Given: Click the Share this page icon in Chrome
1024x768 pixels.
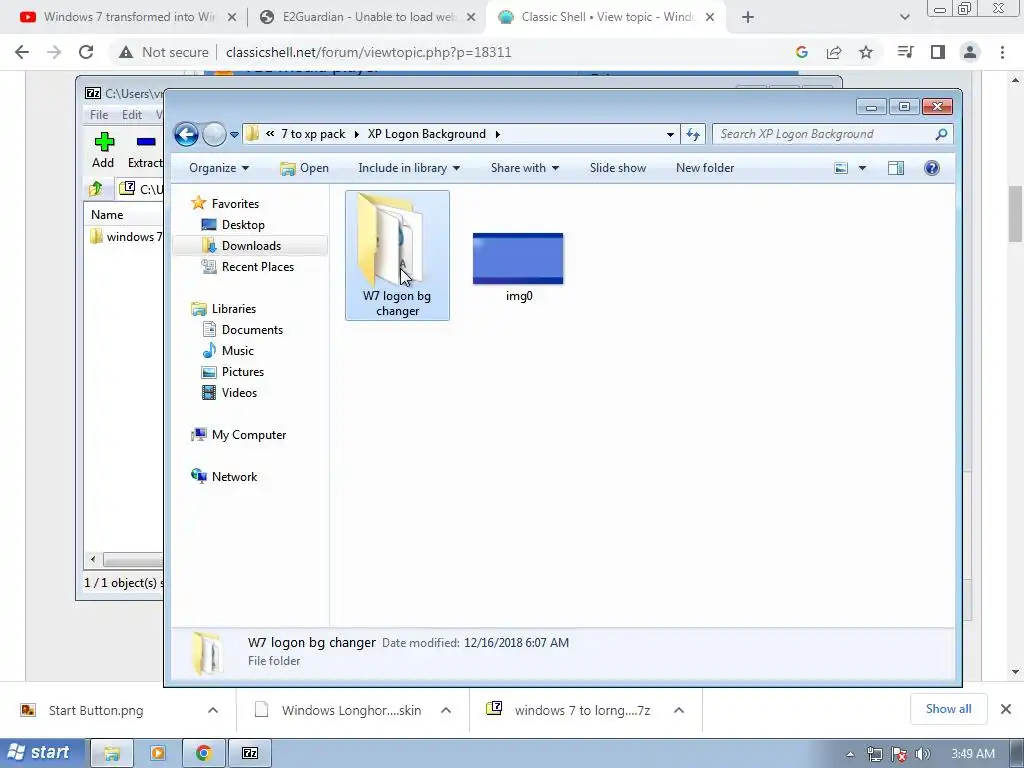Looking at the screenshot, I should tap(834, 52).
